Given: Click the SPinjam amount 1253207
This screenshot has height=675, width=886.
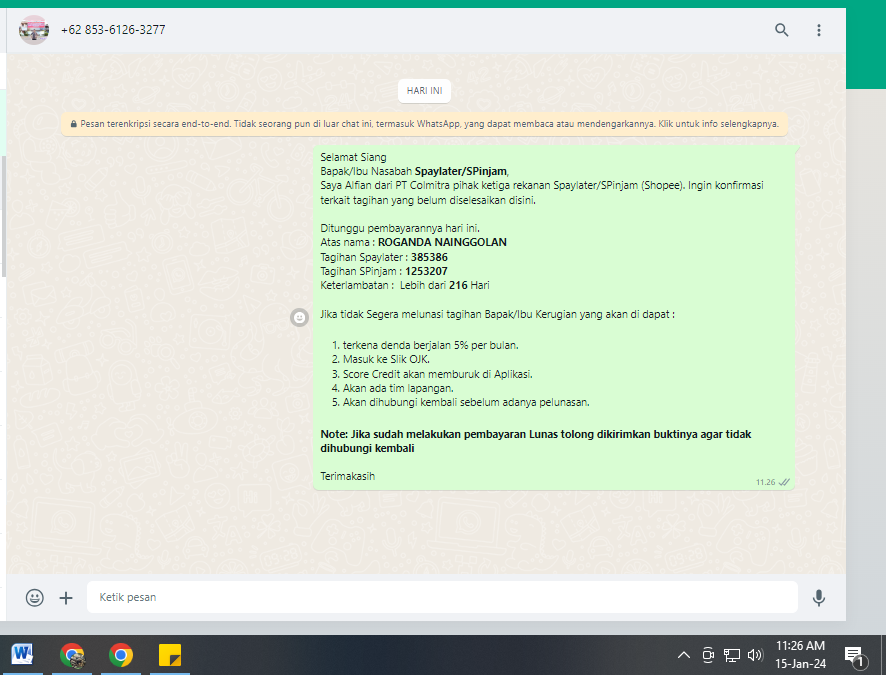Looking at the screenshot, I should tap(426, 271).
